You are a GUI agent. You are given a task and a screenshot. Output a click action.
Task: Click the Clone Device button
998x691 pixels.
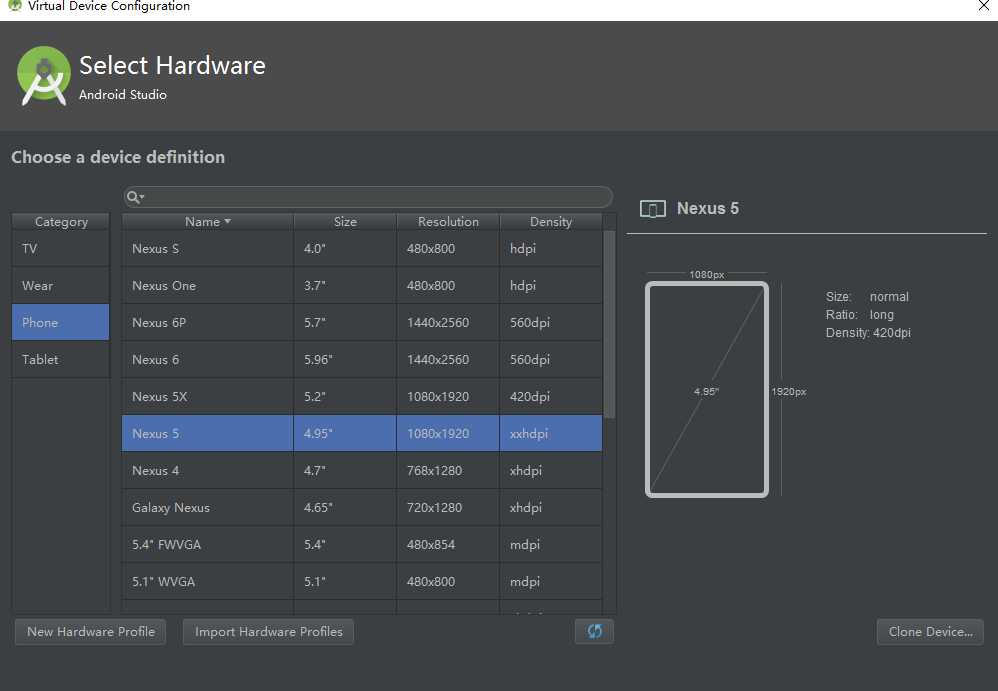point(930,631)
